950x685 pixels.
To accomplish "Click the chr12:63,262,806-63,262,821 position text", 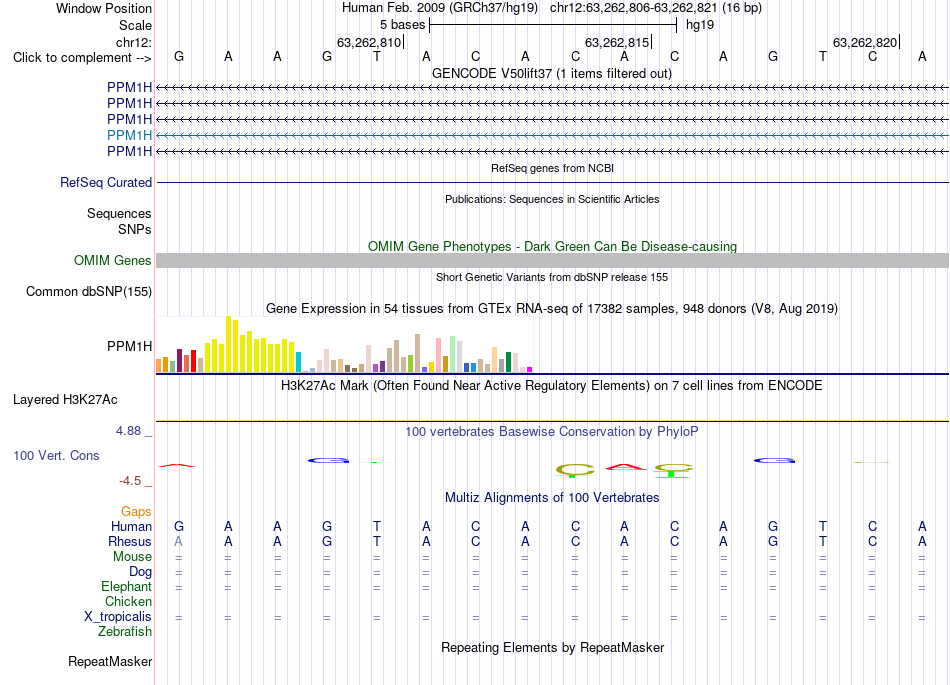I will (x=633, y=8).
